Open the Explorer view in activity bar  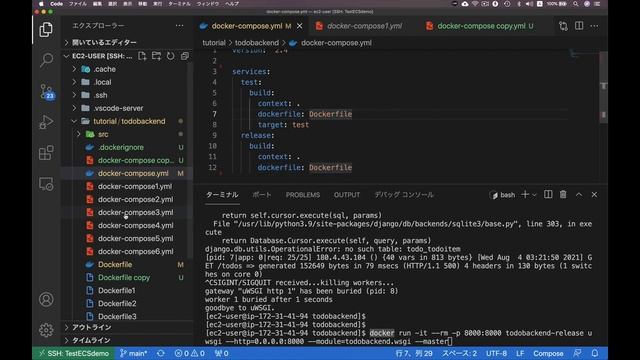[x=46, y=30]
